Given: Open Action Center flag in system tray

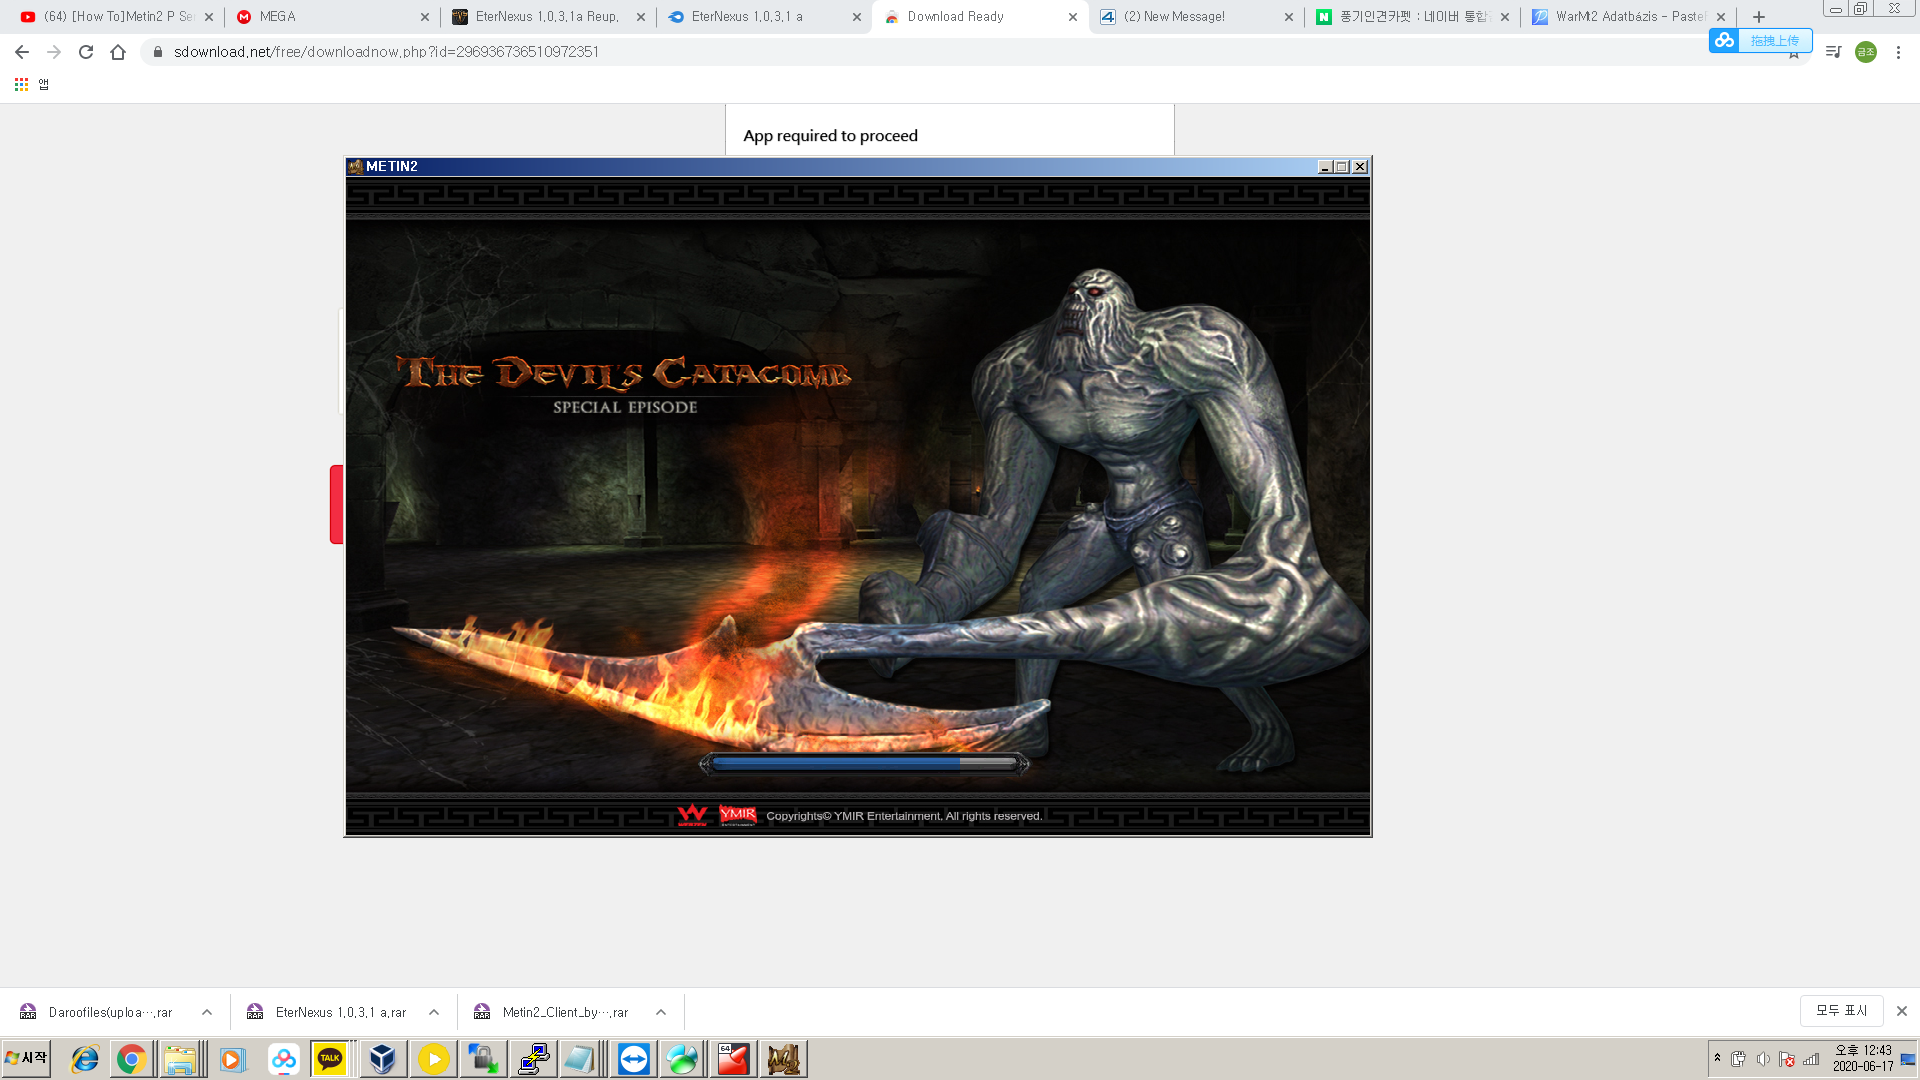Looking at the screenshot, I should [1787, 1059].
